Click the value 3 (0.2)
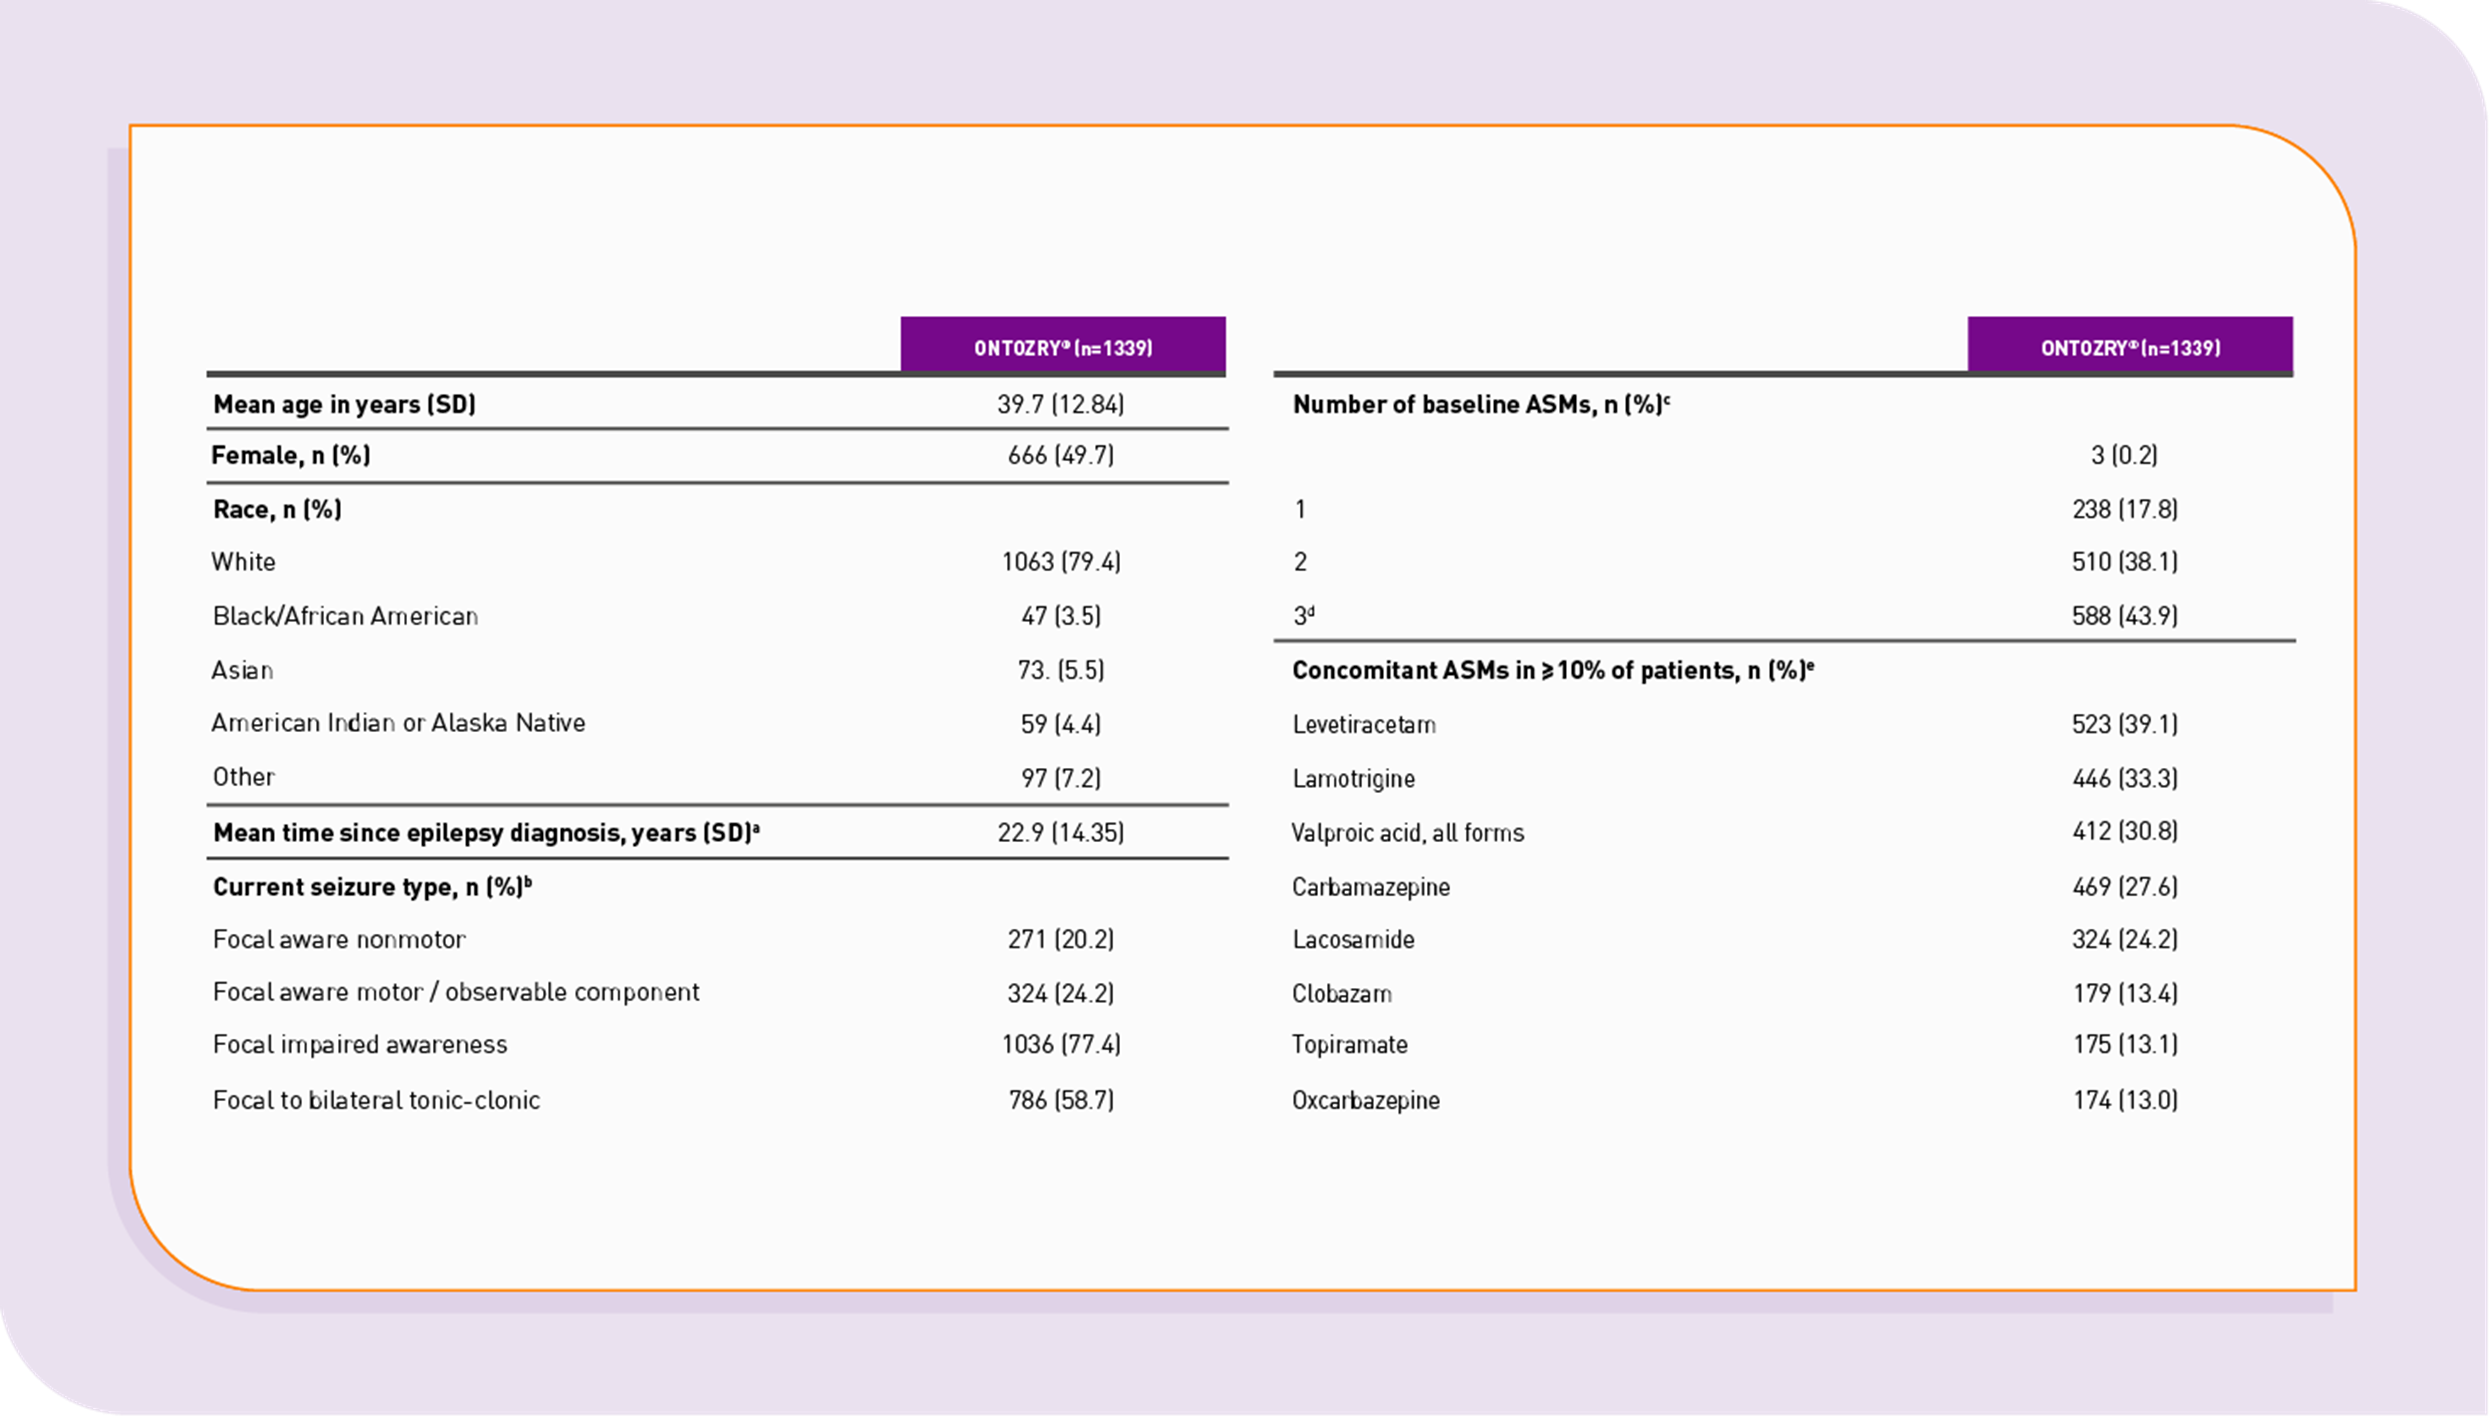This screenshot has width=2491, height=1417. click(2124, 456)
